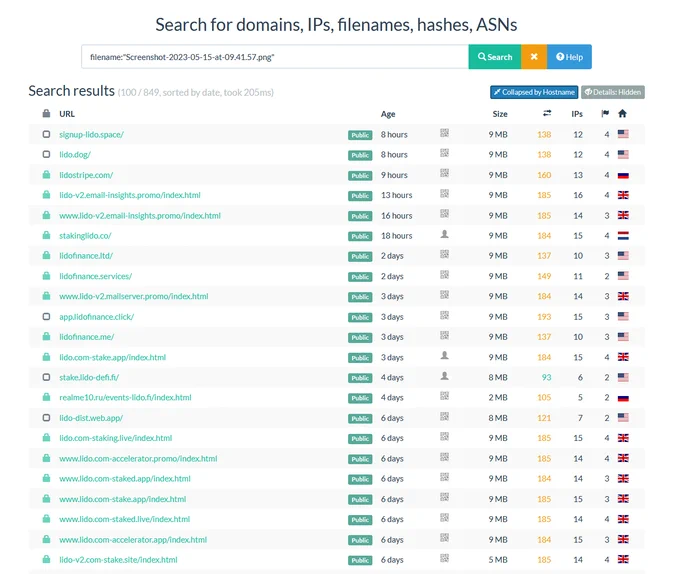Viewport: 680px width, 574px height.
Task: Click the UK flag in lido-v2.com-stake.site row
Action: tap(623, 559)
